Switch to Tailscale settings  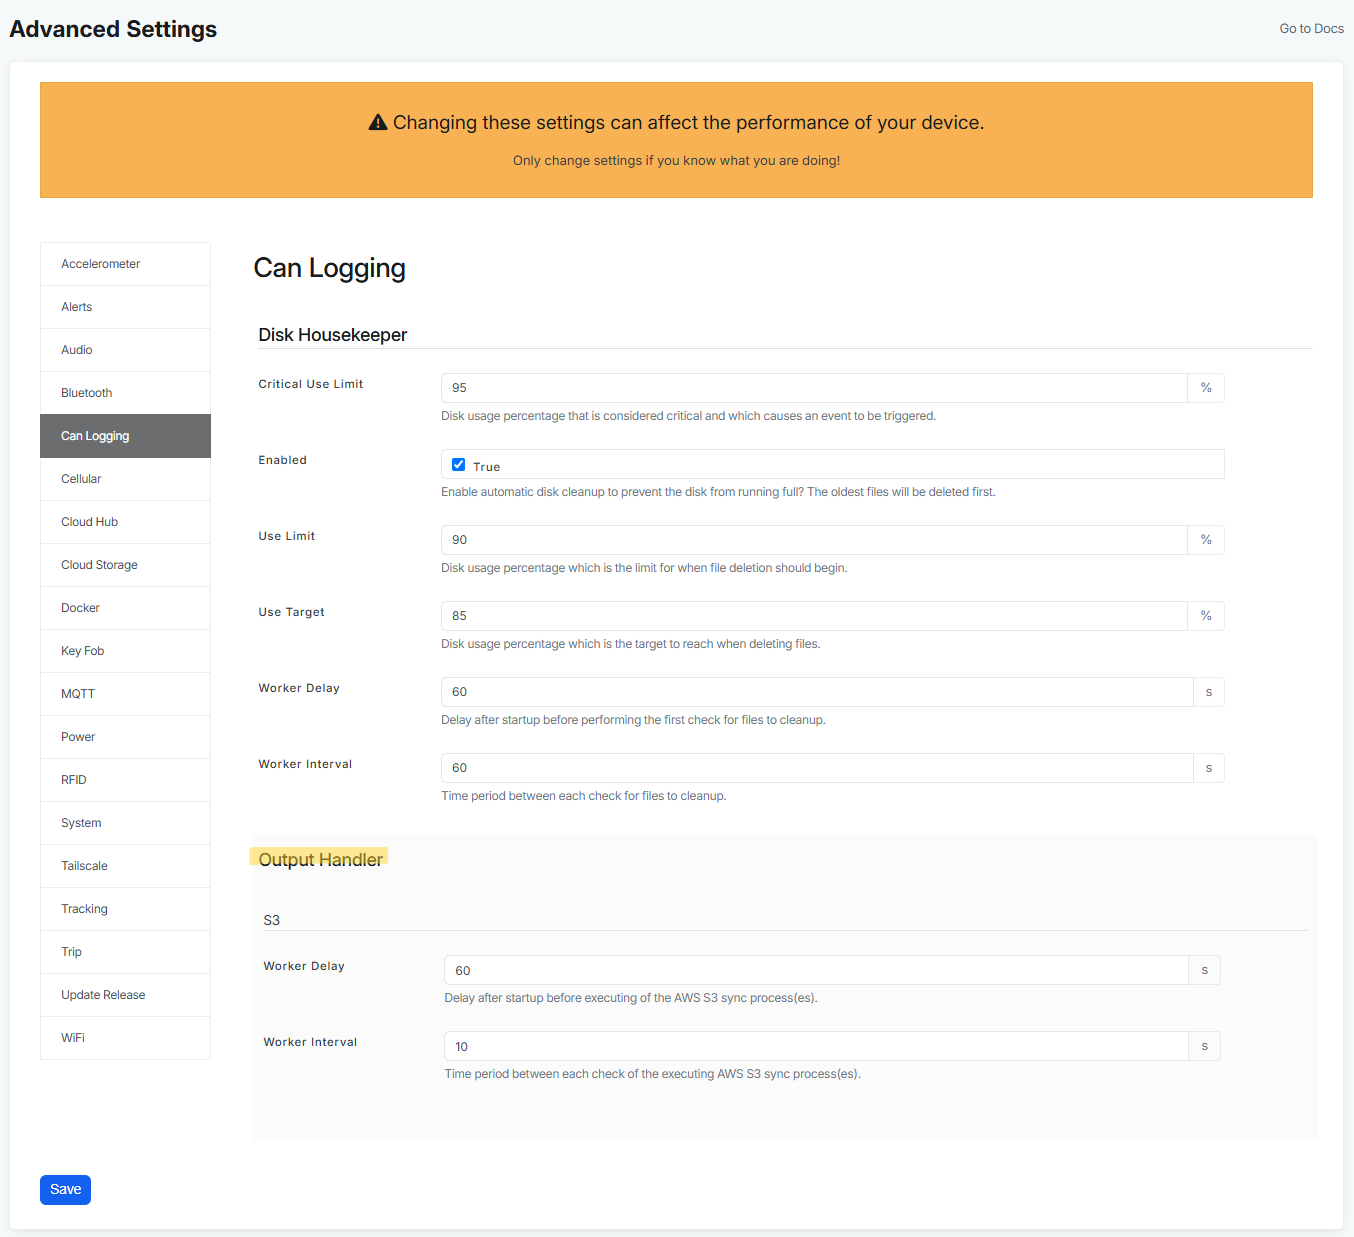pos(125,866)
